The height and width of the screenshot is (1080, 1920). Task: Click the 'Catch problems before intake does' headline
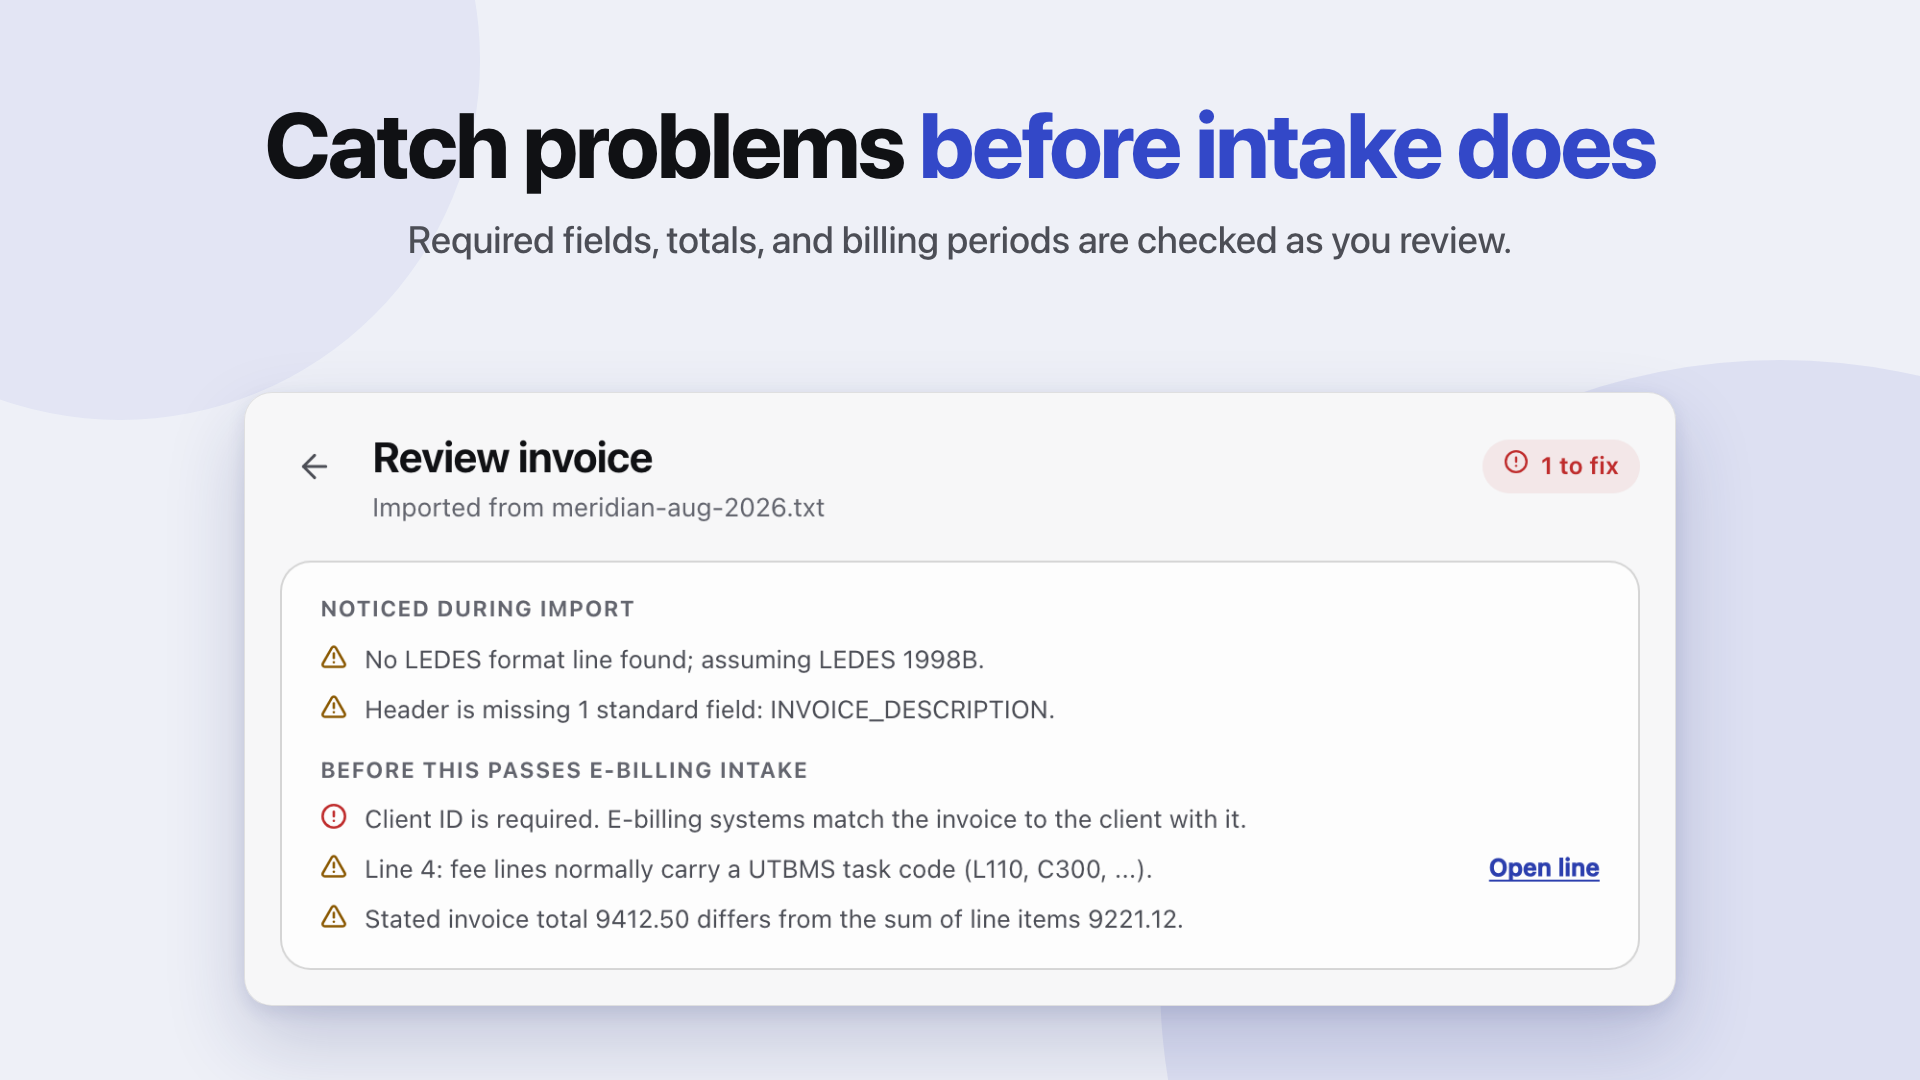[960, 148]
